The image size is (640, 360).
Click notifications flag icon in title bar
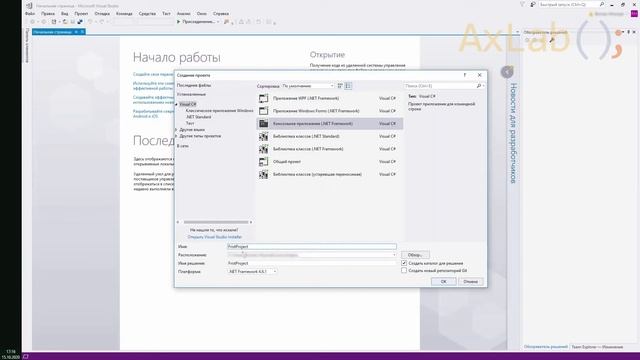point(522,4)
